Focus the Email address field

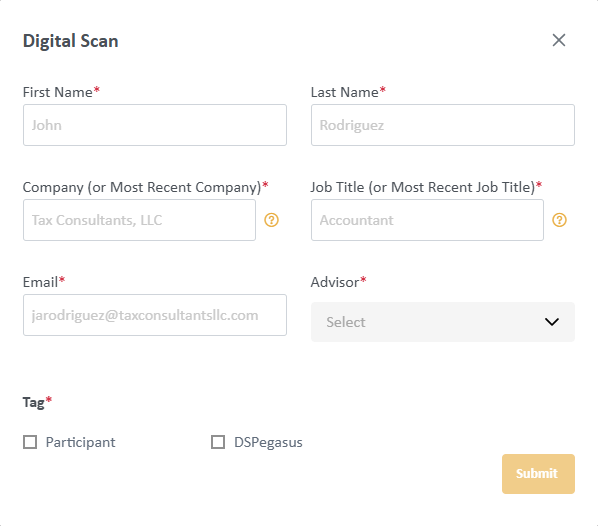tap(155, 315)
